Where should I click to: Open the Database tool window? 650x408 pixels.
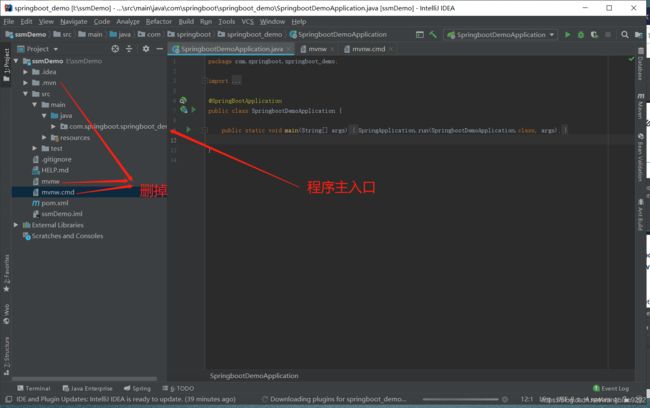pos(640,64)
